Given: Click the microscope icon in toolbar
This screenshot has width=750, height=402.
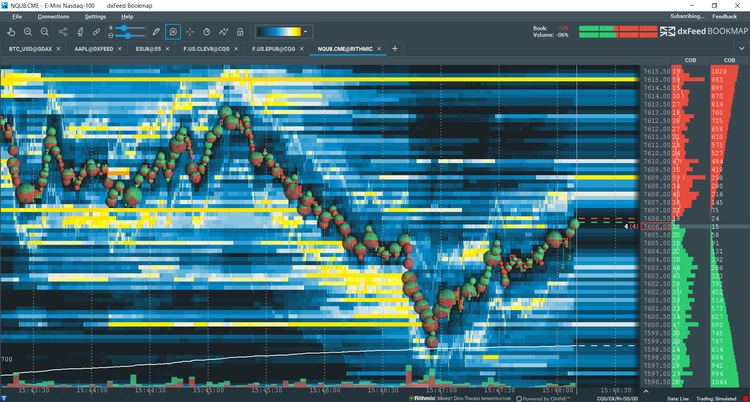Looking at the screenshot, I should (x=80, y=32).
